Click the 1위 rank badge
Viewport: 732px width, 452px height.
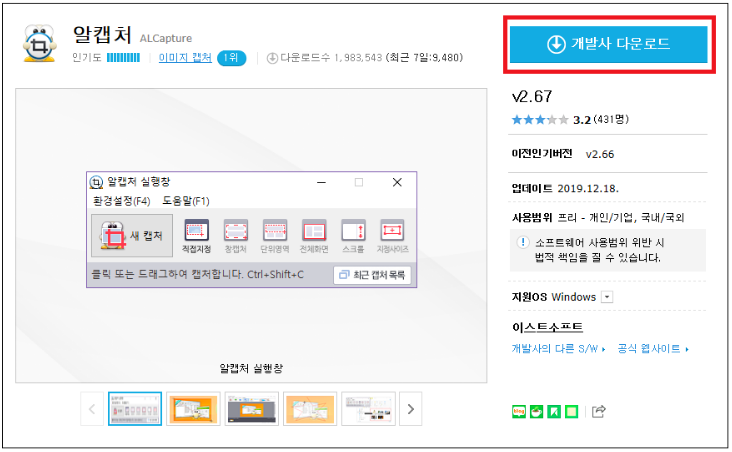231,57
